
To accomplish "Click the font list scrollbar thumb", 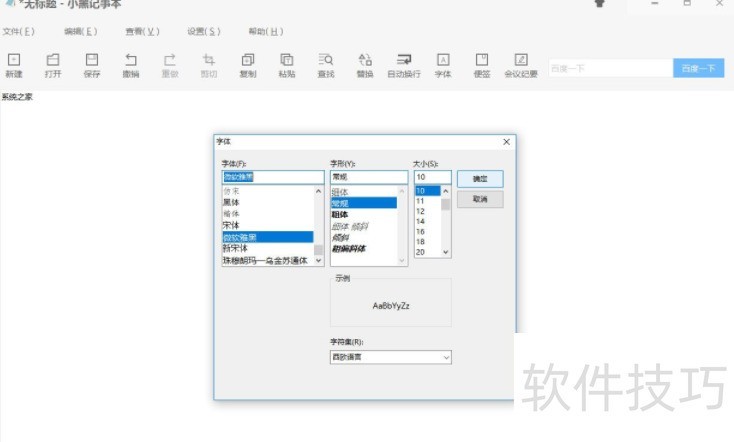I will pyautogui.click(x=319, y=250).
